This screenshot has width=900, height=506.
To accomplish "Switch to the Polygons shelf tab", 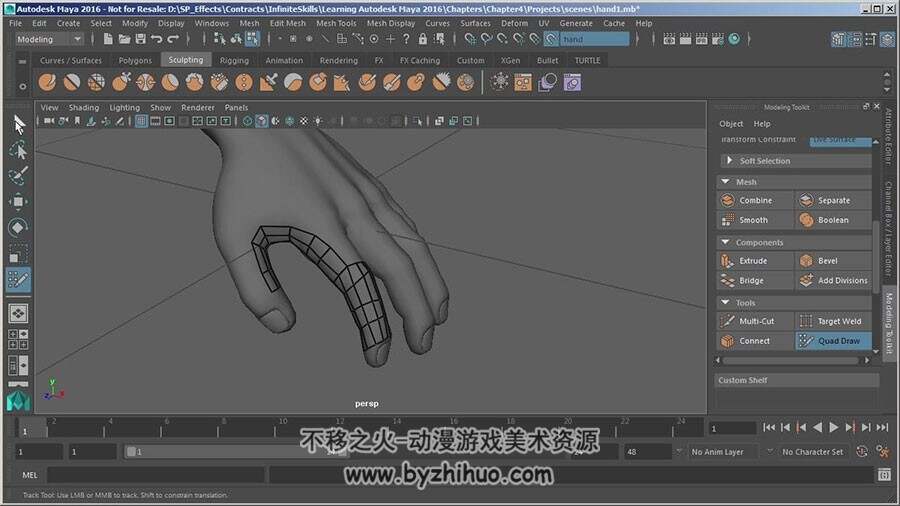I will pyautogui.click(x=135, y=60).
